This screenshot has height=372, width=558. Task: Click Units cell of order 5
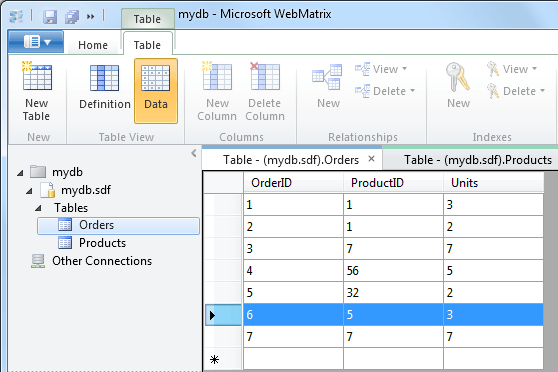(493, 293)
